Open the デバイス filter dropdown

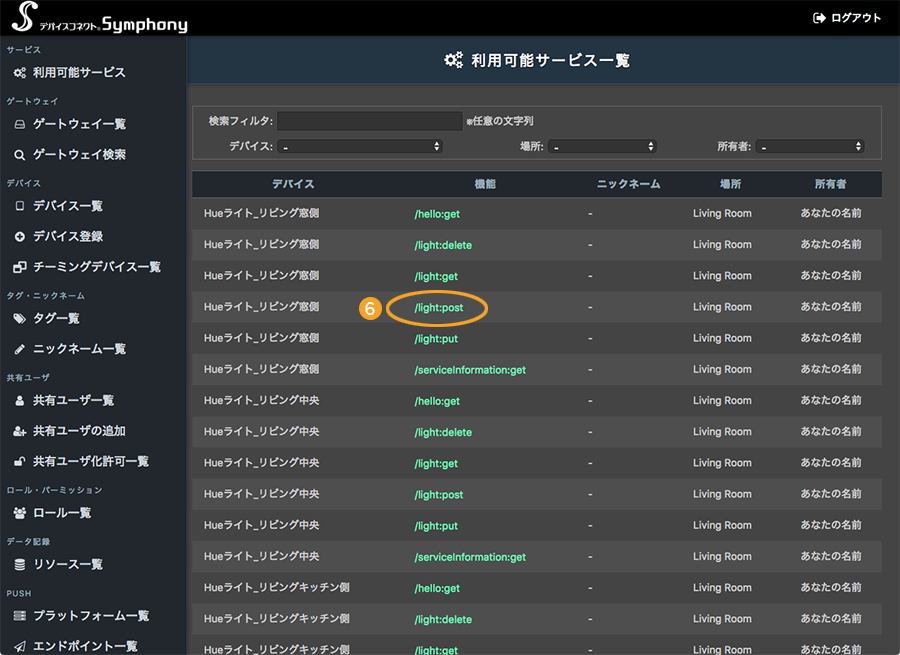(360, 146)
